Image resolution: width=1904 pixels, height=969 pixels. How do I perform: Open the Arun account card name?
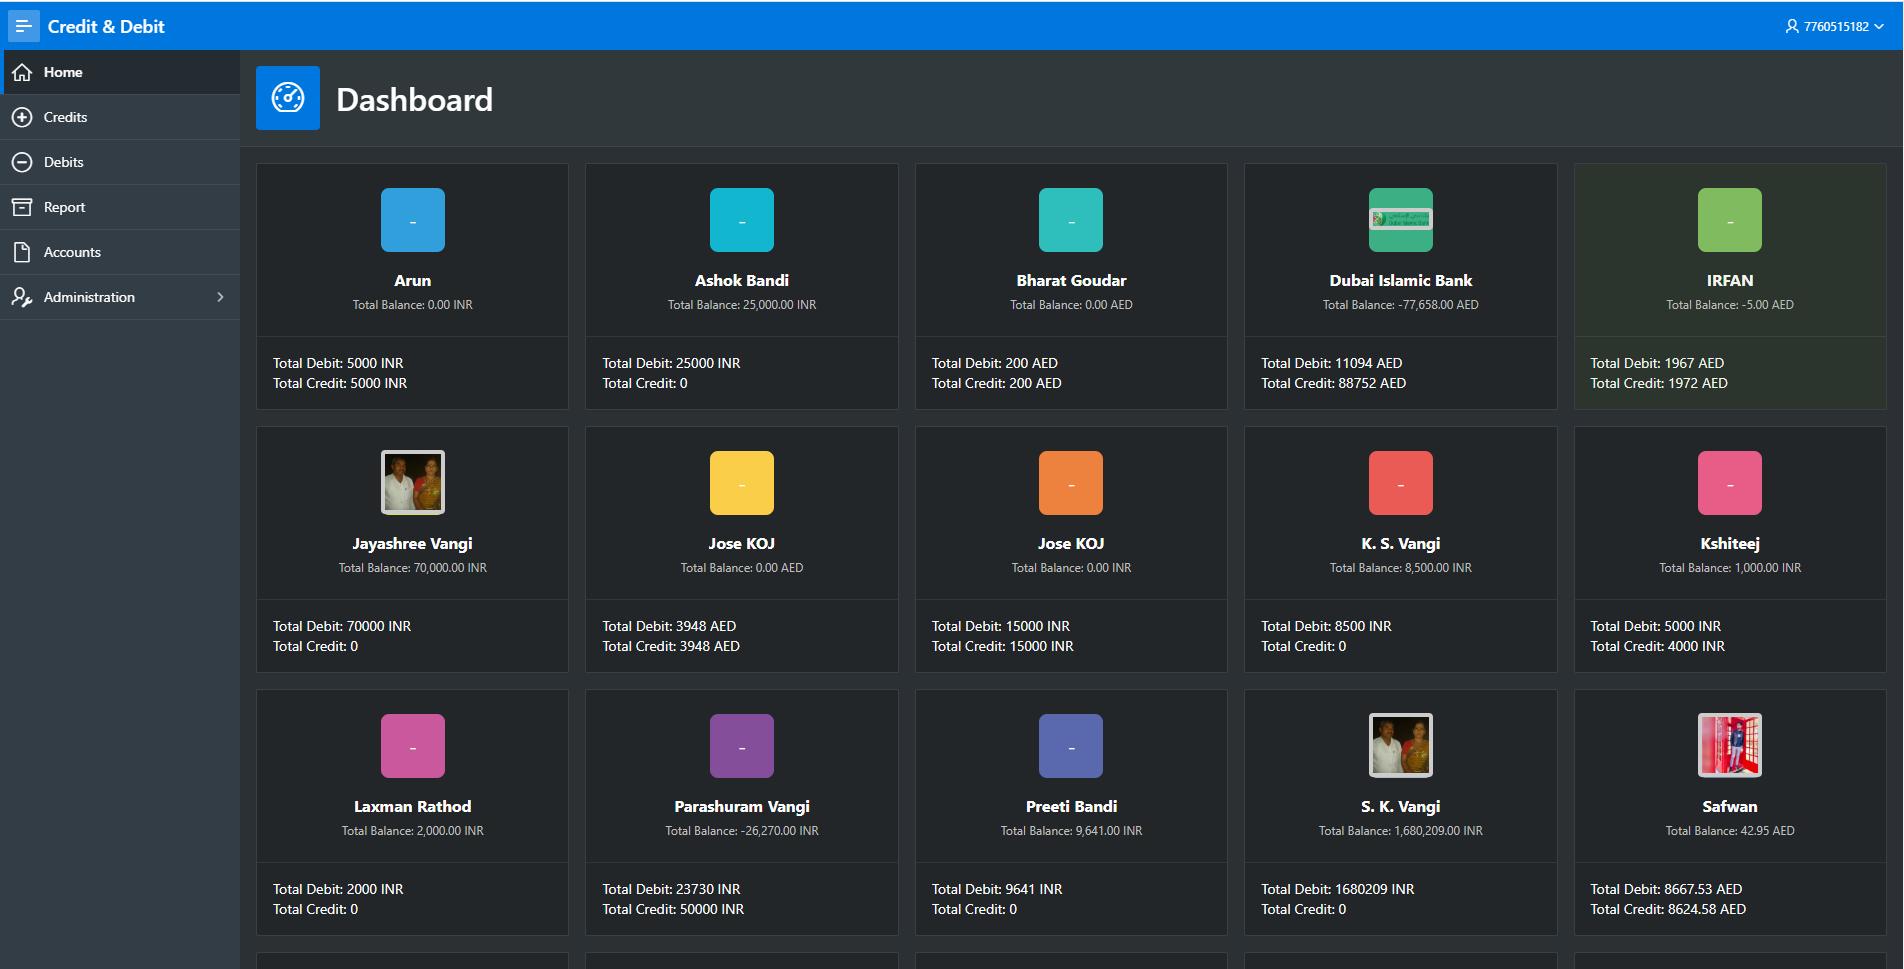coord(413,280)
